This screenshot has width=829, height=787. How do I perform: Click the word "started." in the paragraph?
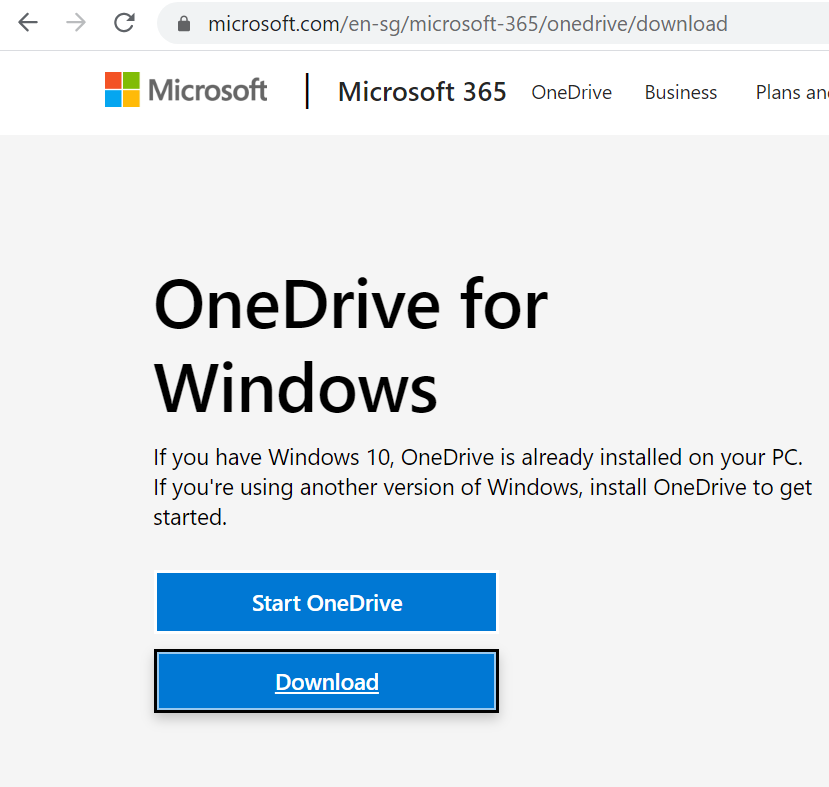[x=190, y=517]
